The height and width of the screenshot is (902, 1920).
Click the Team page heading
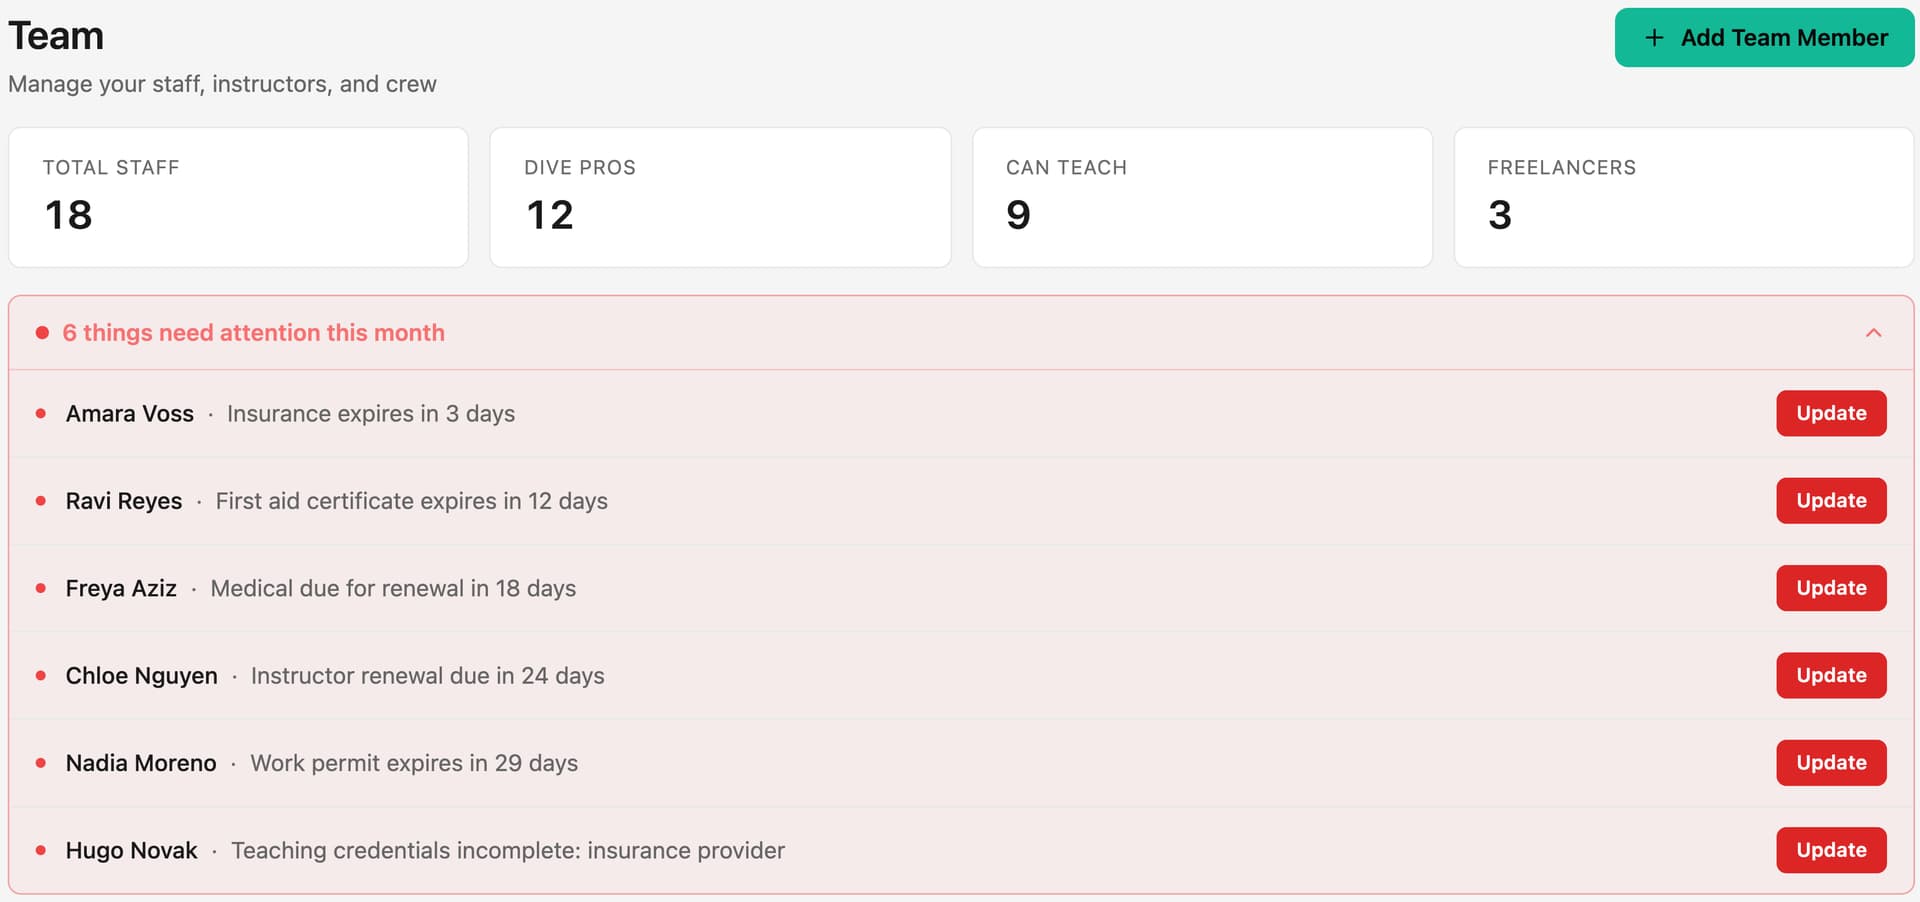pyautogui.click(x=56, y=36)
